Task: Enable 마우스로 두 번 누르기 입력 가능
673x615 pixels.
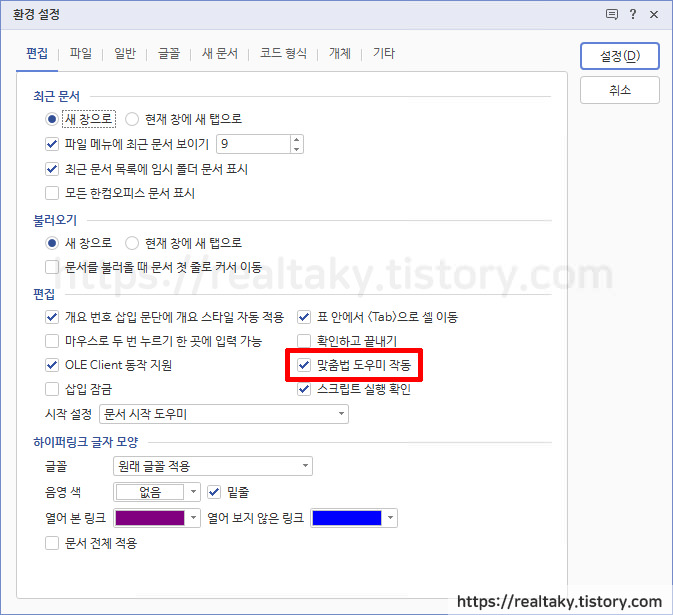Action: point(52,341)
